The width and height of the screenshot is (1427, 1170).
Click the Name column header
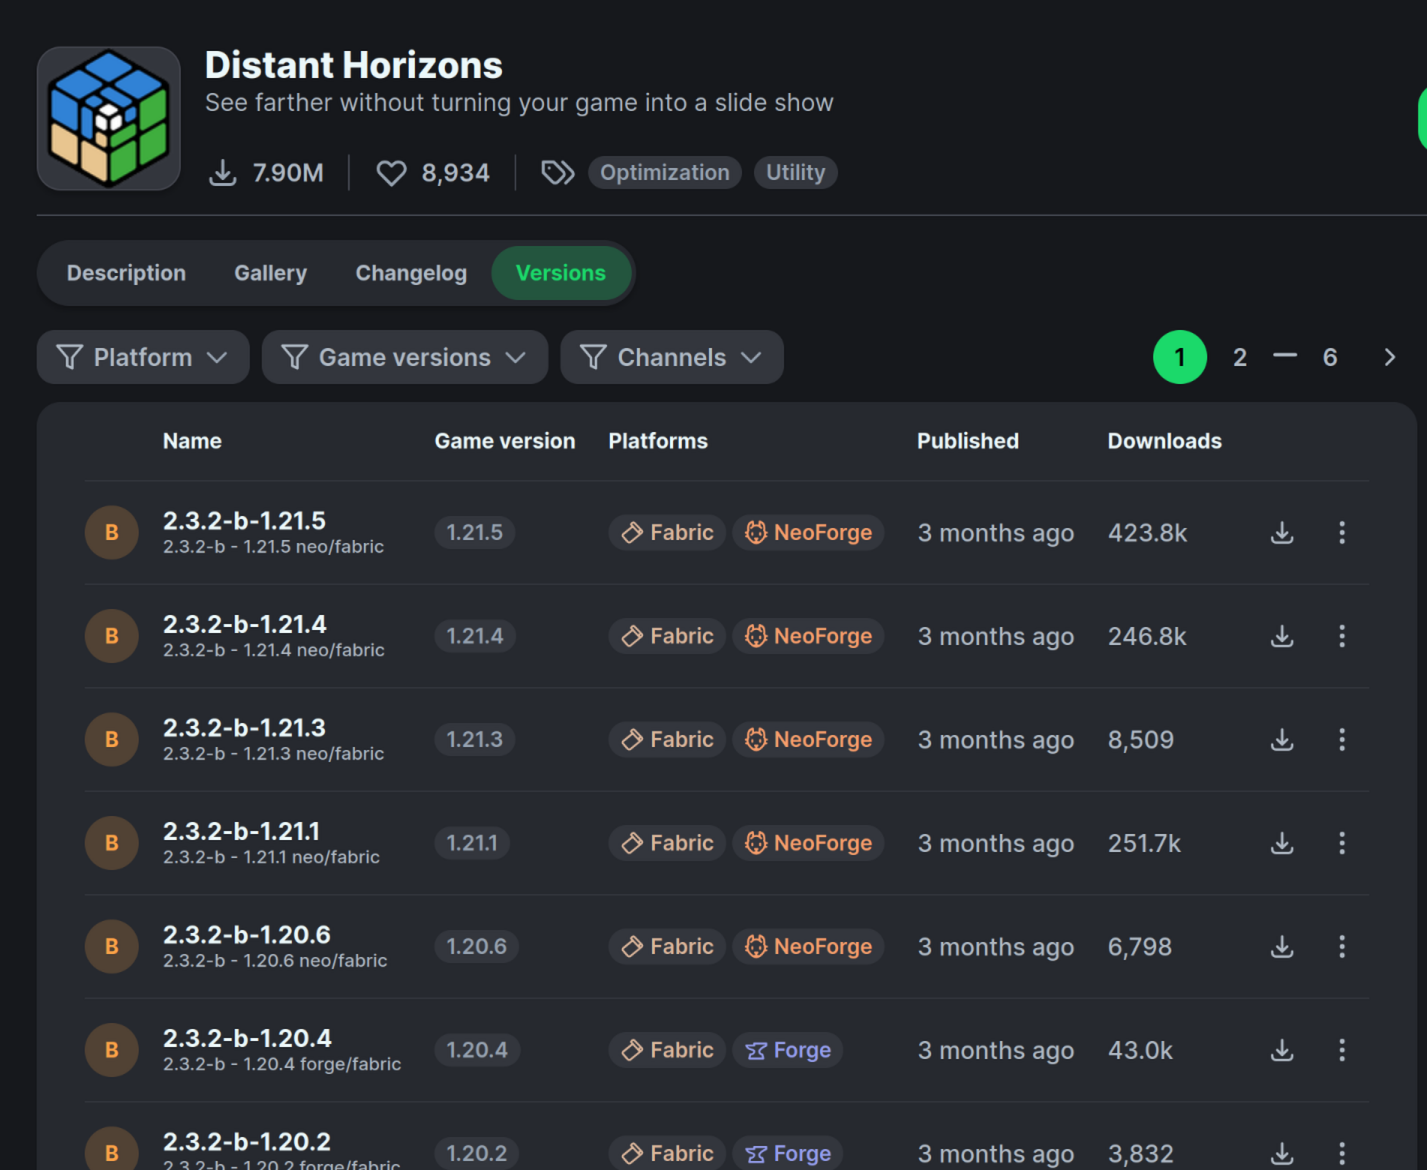click(x=192, y=441)
